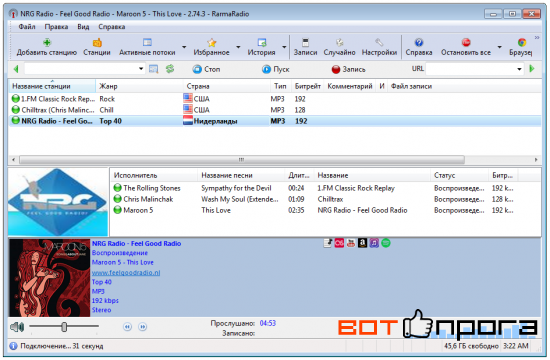Screen dimensions: 550x360
Task: Sort by Страна column header
Action: pyautogui.click(x=227, y=86)
